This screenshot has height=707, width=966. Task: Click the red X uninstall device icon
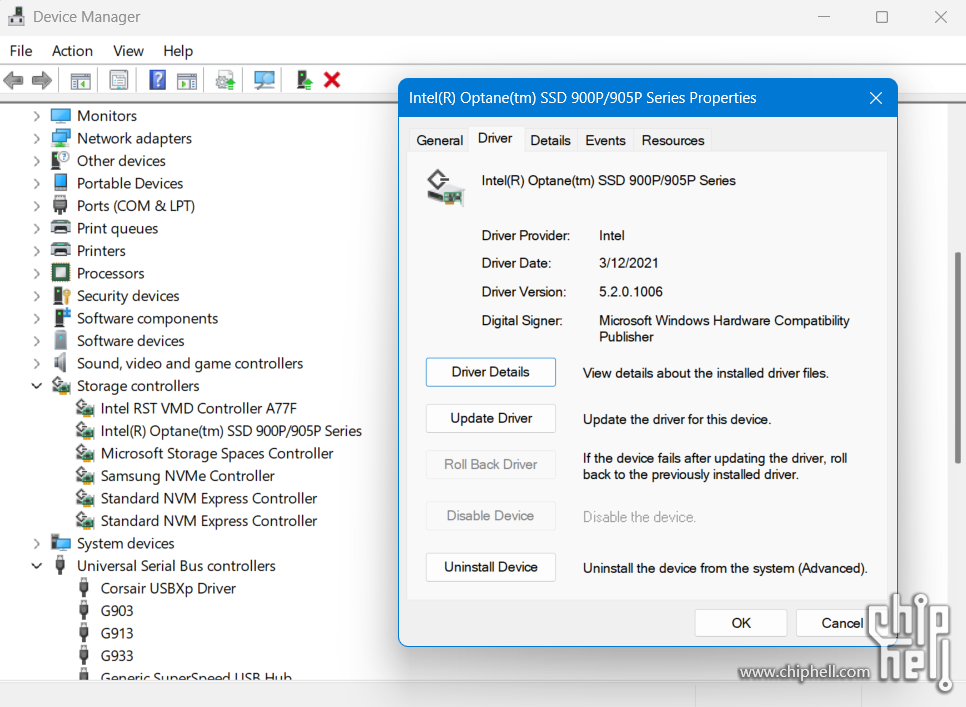click(332, 80)
